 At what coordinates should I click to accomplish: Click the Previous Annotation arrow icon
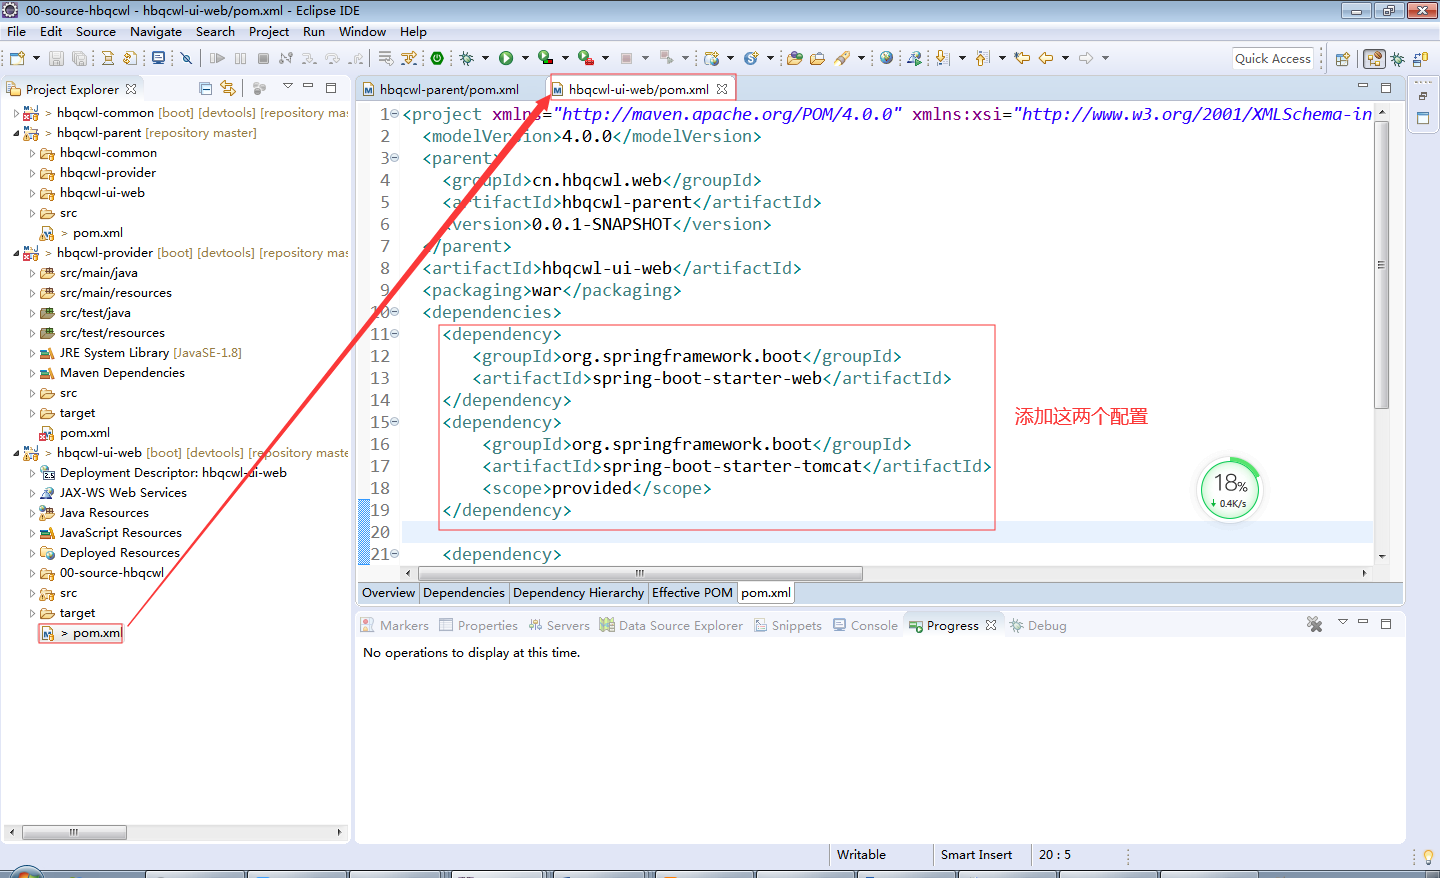click(x=981, y=58)
